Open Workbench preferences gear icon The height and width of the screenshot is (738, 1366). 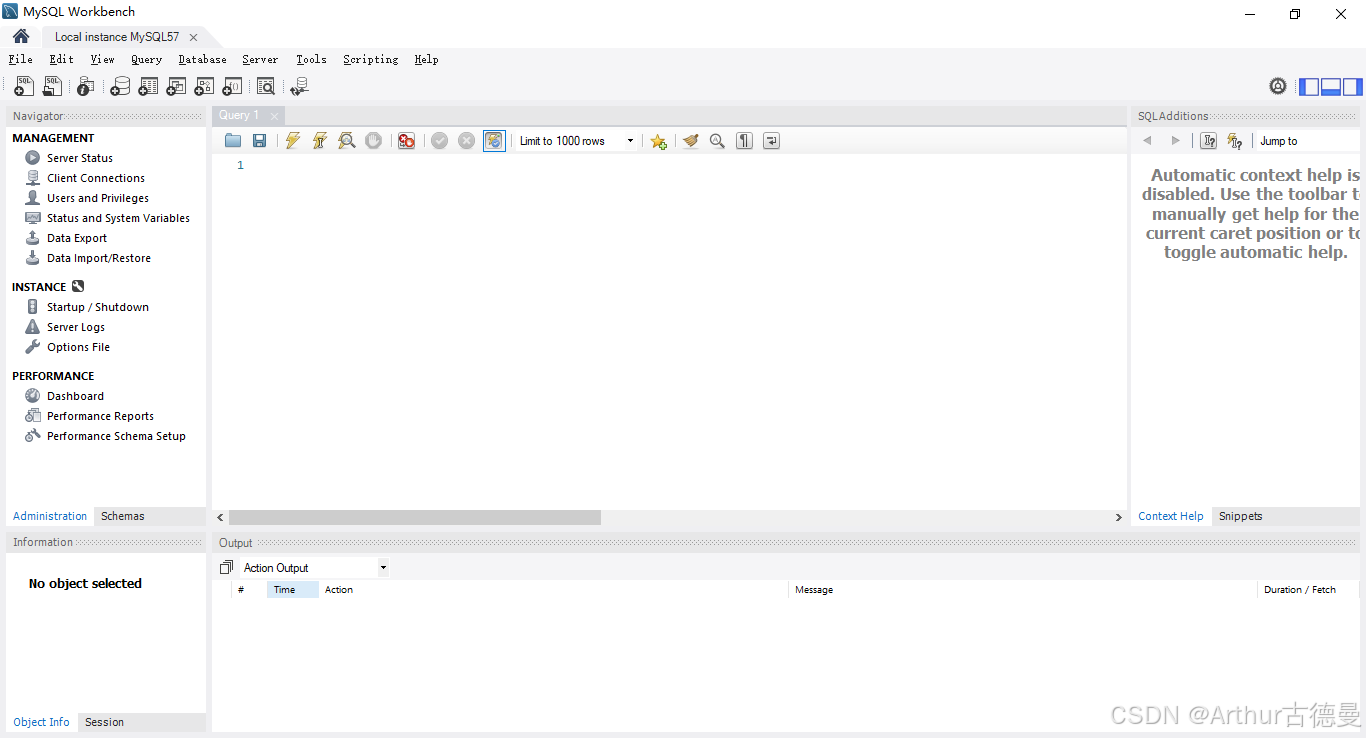pyautogui.click(x=1278, y=86)
